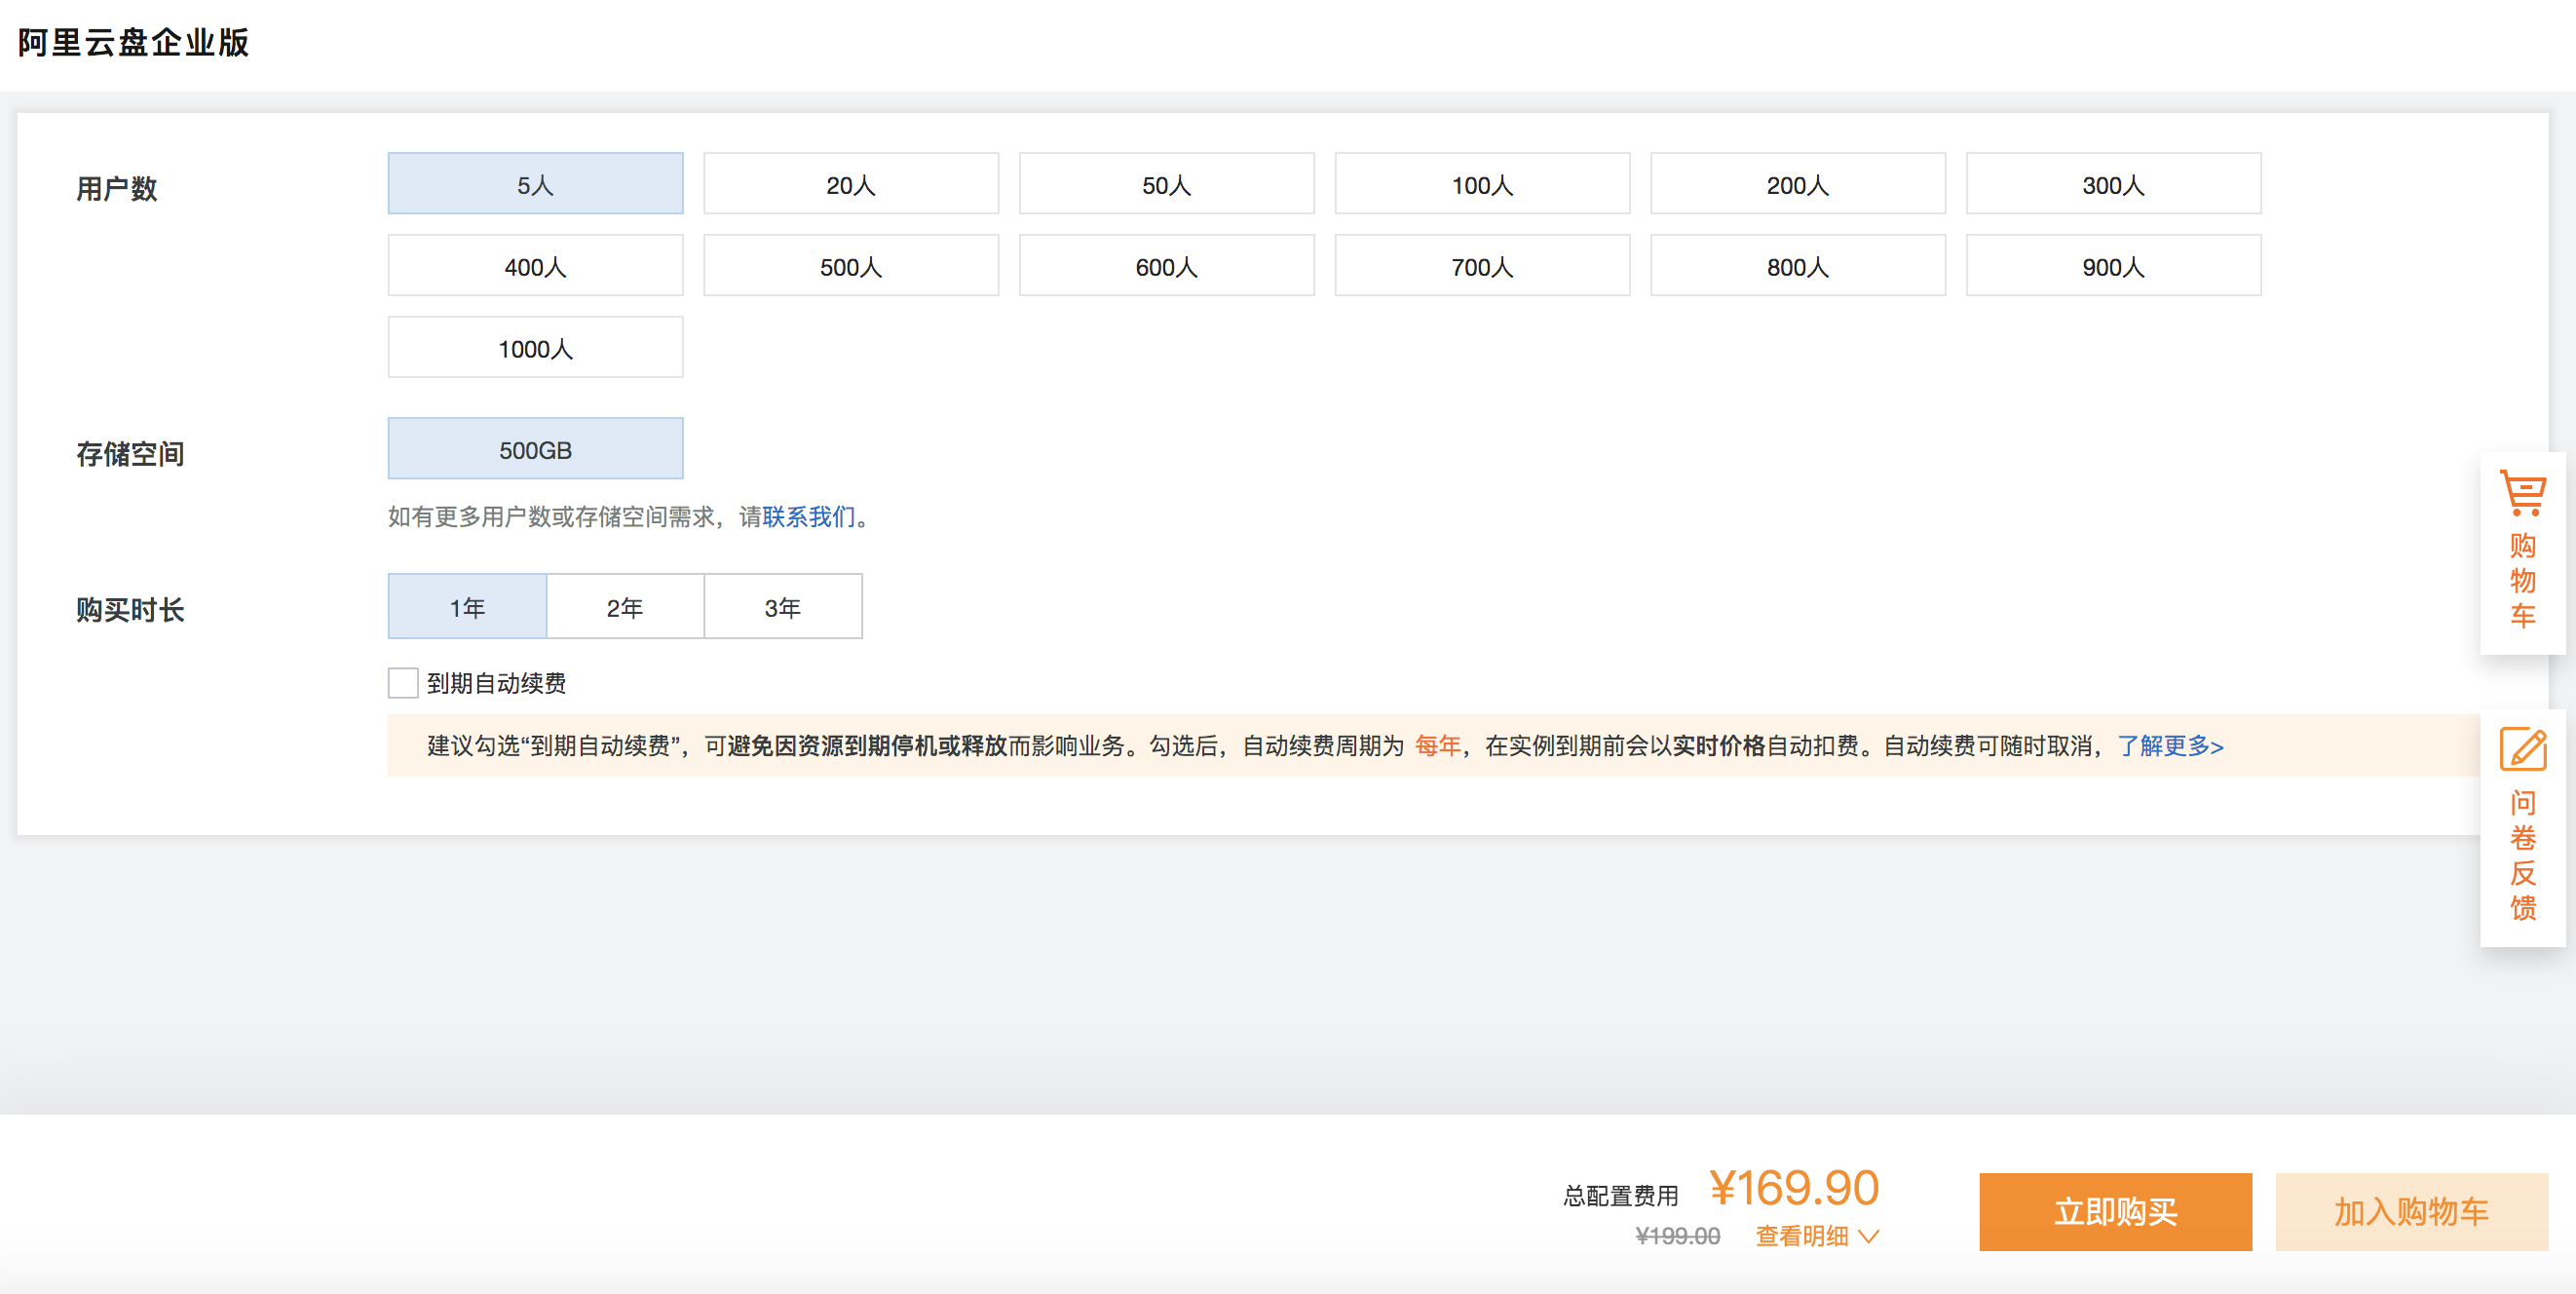This screenshot has width=2576, height=1294.
Task: Choose the 700人 user option
Action: click(x=1482, y=266)
